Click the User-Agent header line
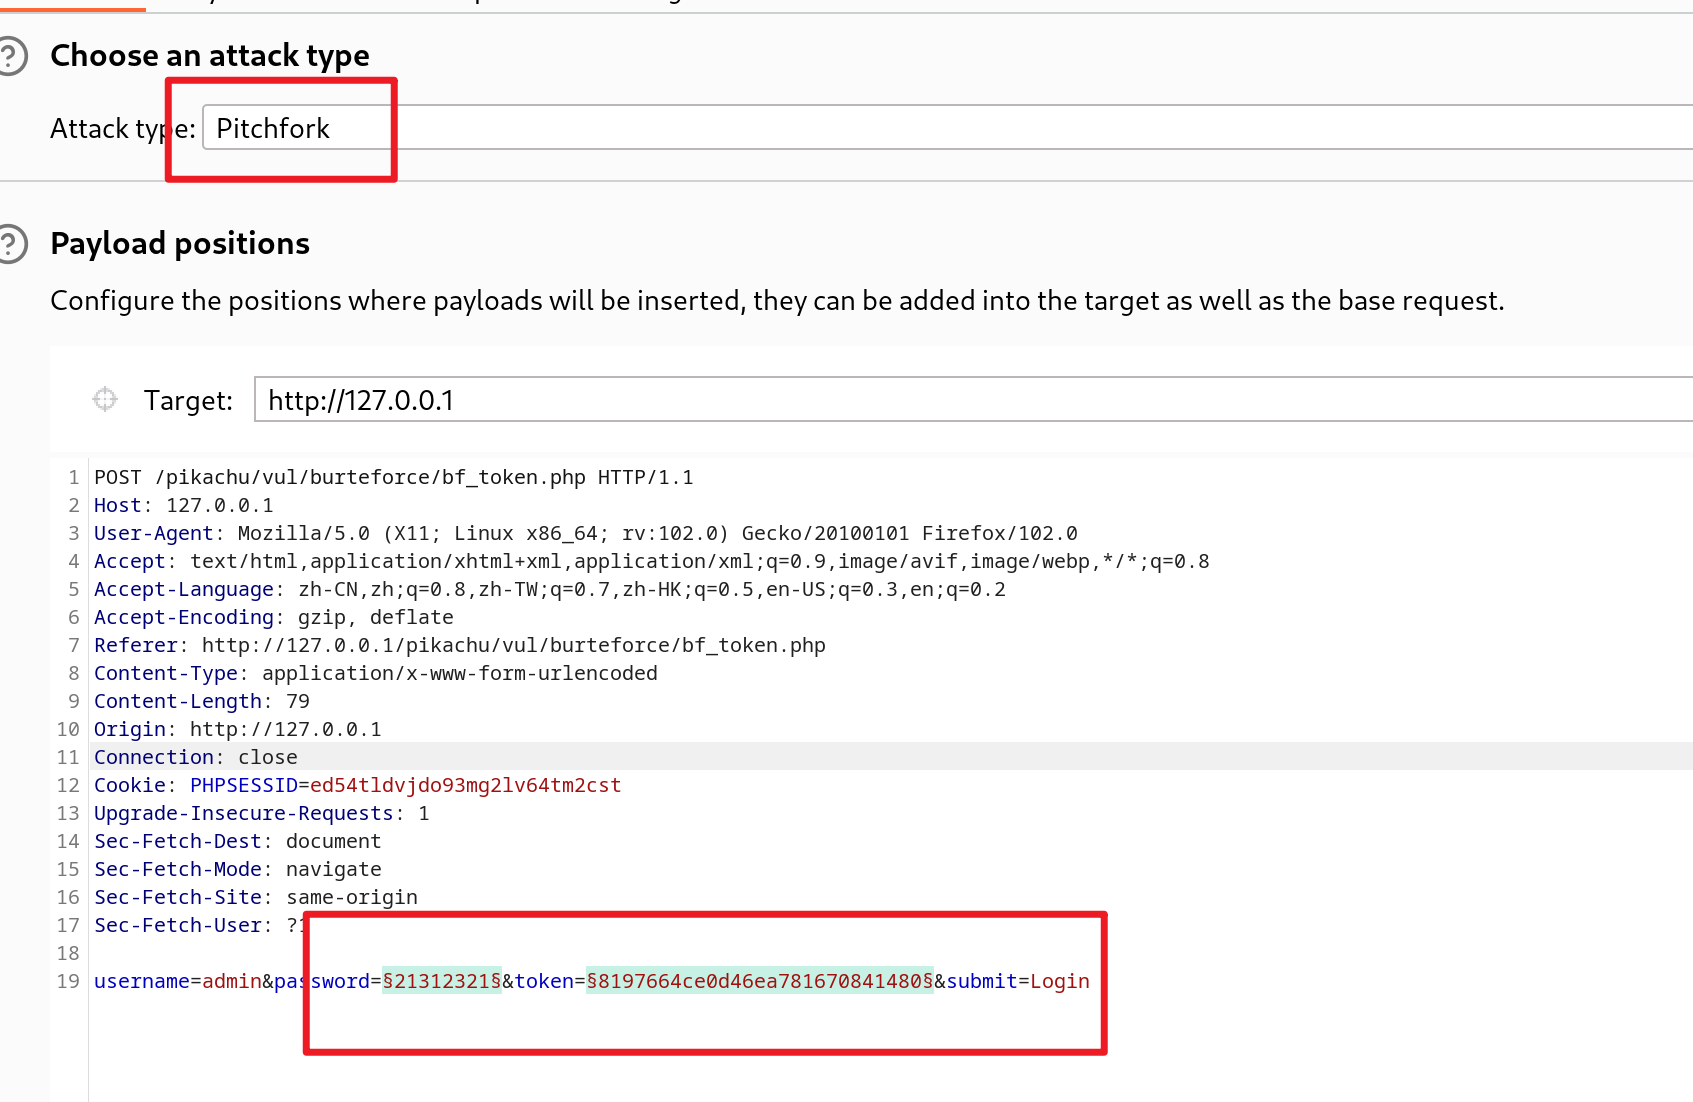The image size is (1693, 1102). (x=586, y=533)
